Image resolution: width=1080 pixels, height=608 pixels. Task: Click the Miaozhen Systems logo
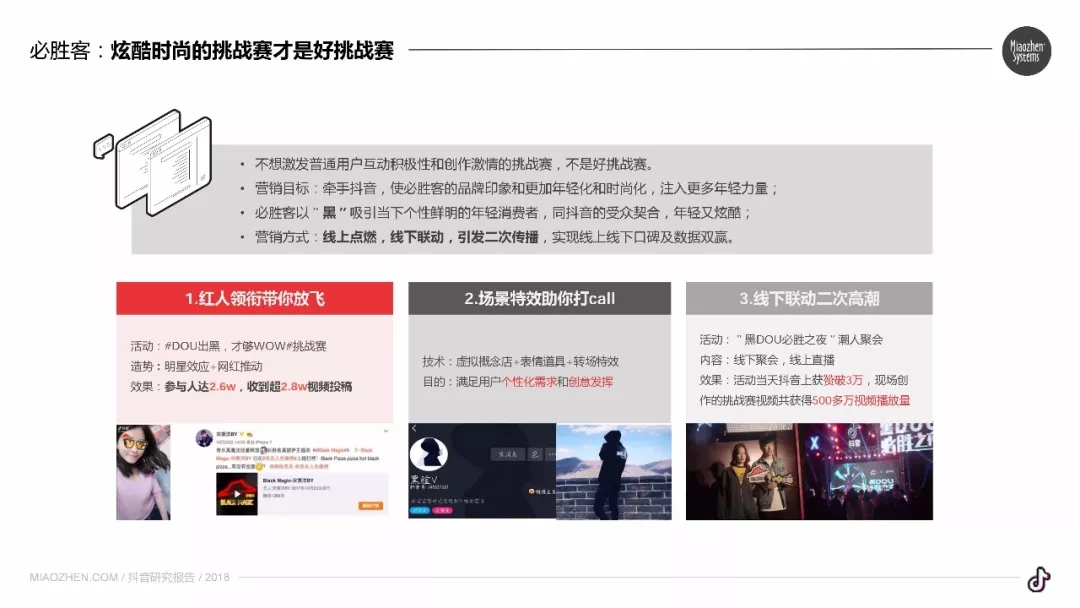(x=1026, y=51)
